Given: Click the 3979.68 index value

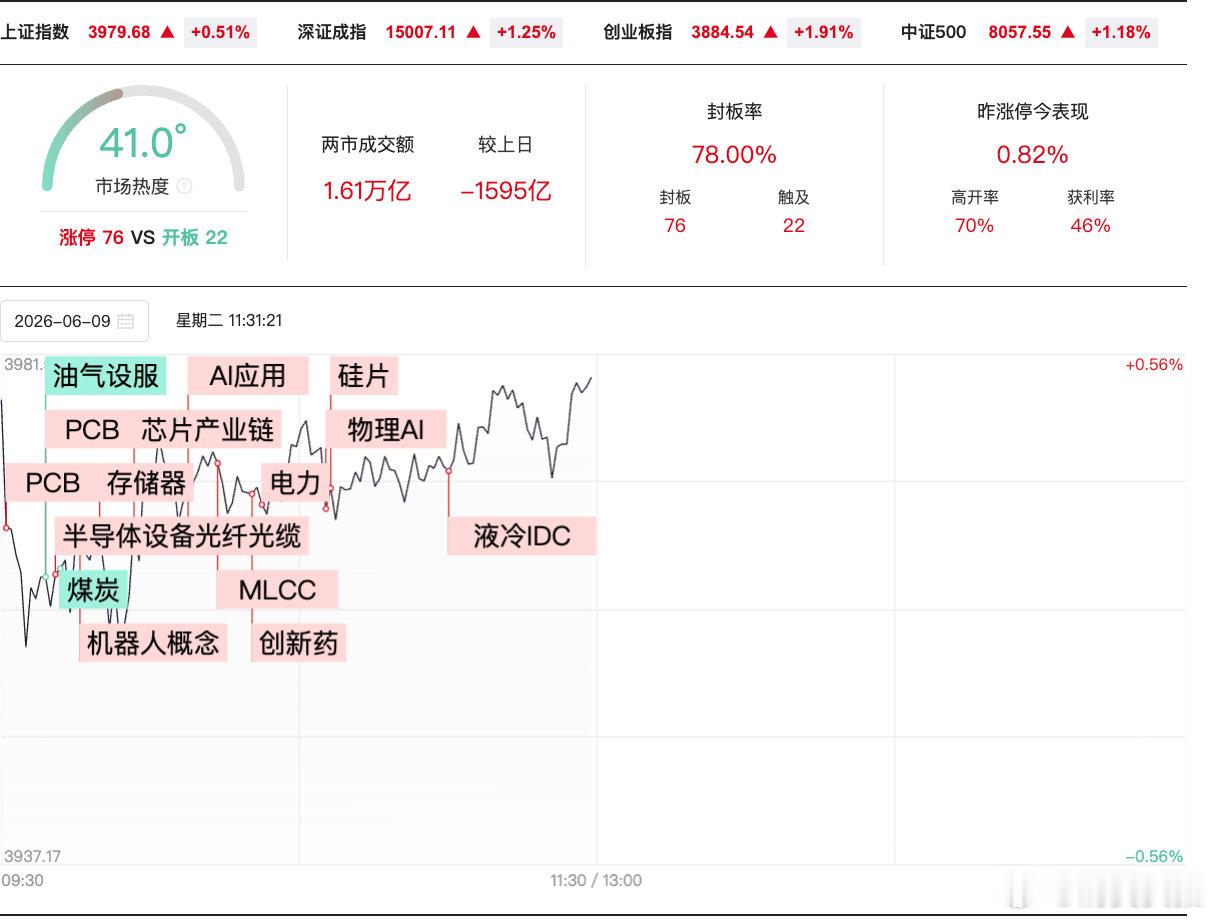Looking at the screenshot, I should 119,32.
